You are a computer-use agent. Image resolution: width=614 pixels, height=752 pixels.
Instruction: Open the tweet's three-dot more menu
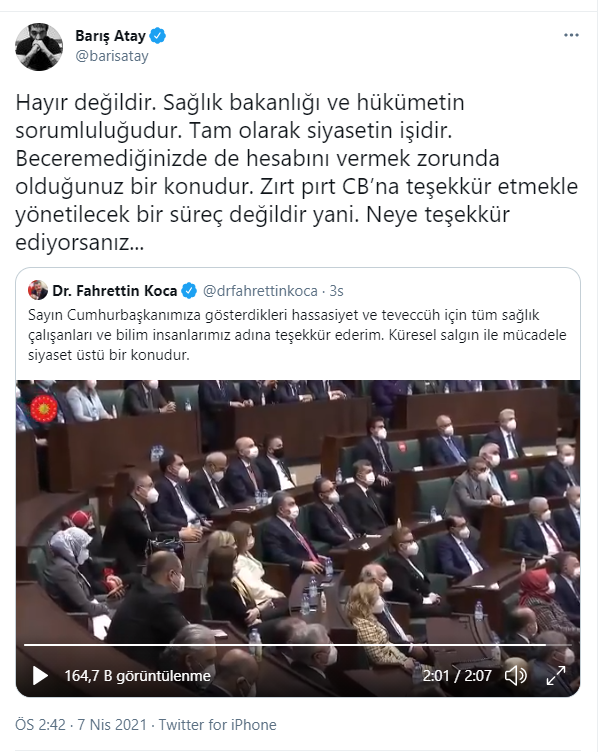click(571, 35)
